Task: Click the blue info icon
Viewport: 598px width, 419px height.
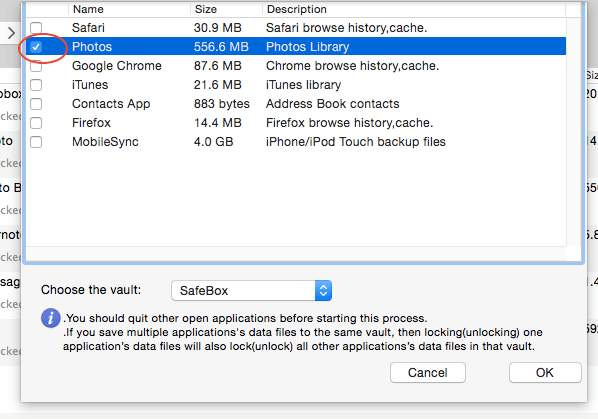Action: [50, 318]
